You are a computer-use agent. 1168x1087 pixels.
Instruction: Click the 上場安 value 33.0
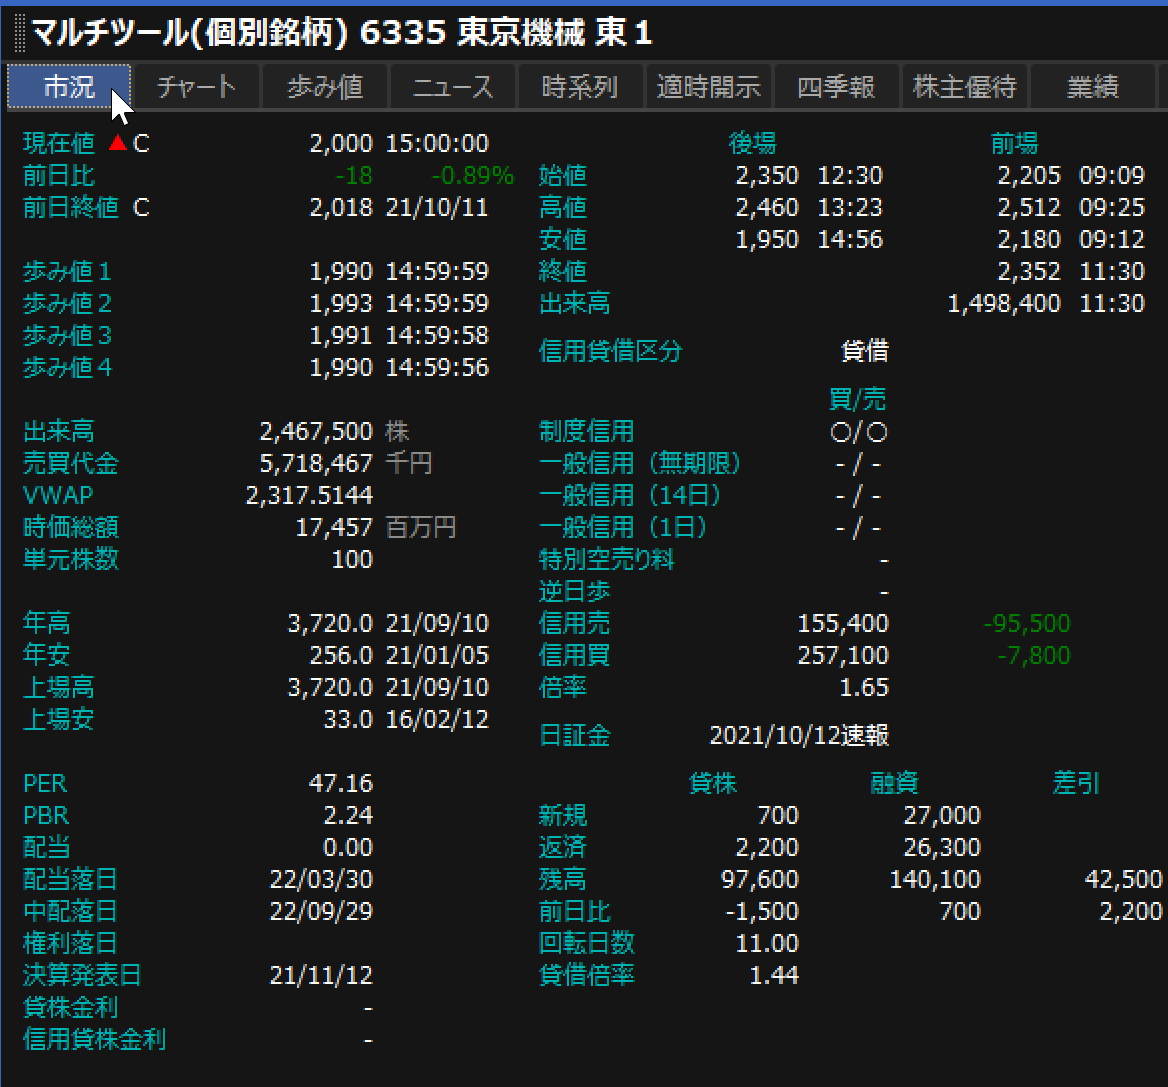point(348,719)
